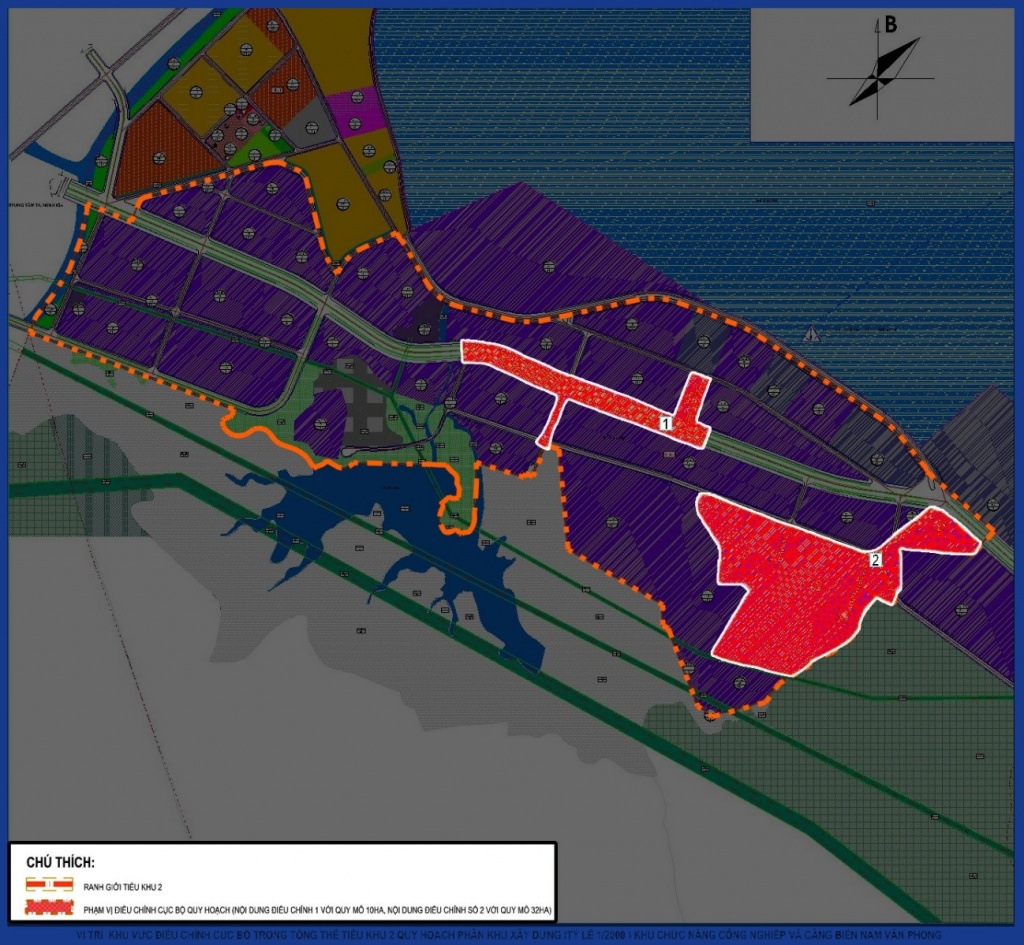Click the letter B above the compass
Image resolution: width=1024 pixels, height=945 pixels.
coord(891,25)
